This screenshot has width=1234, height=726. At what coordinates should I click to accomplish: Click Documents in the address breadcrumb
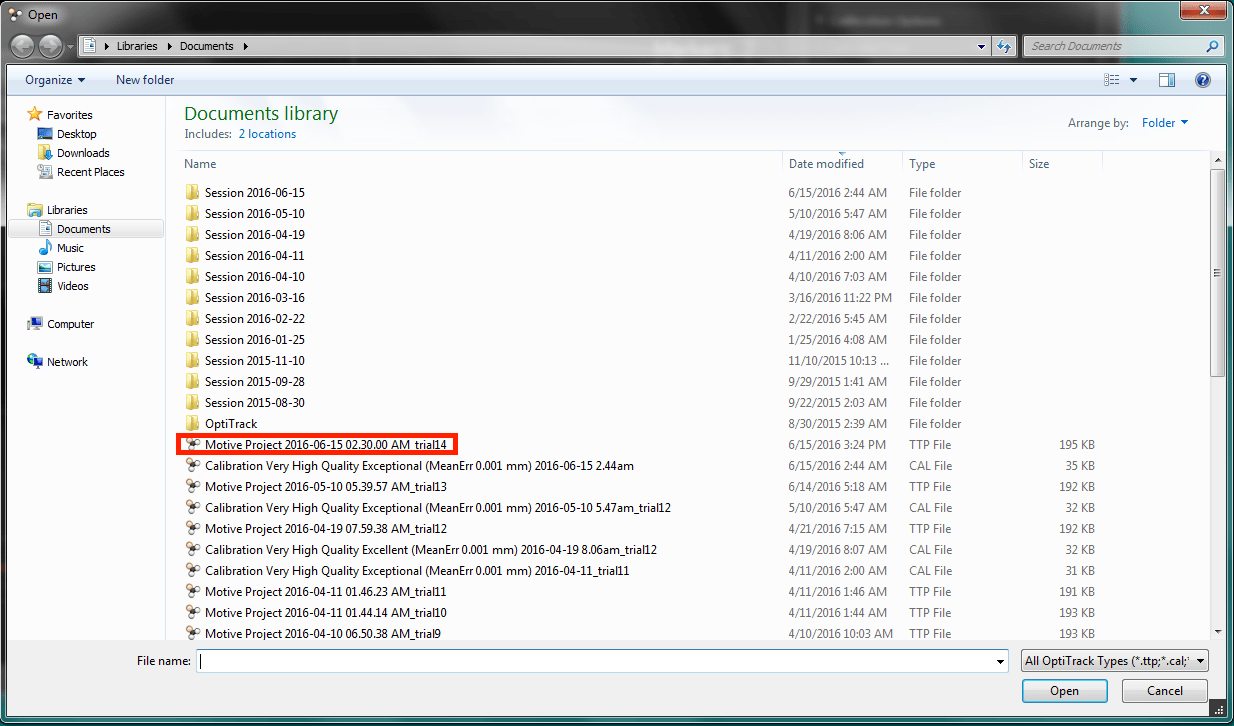click(206, 46)
